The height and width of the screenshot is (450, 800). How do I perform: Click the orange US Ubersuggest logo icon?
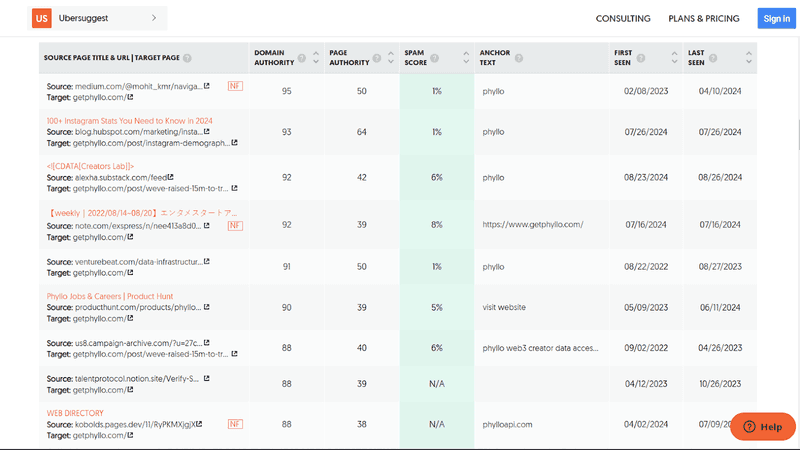pyautogui.click(x=42, y=18)
